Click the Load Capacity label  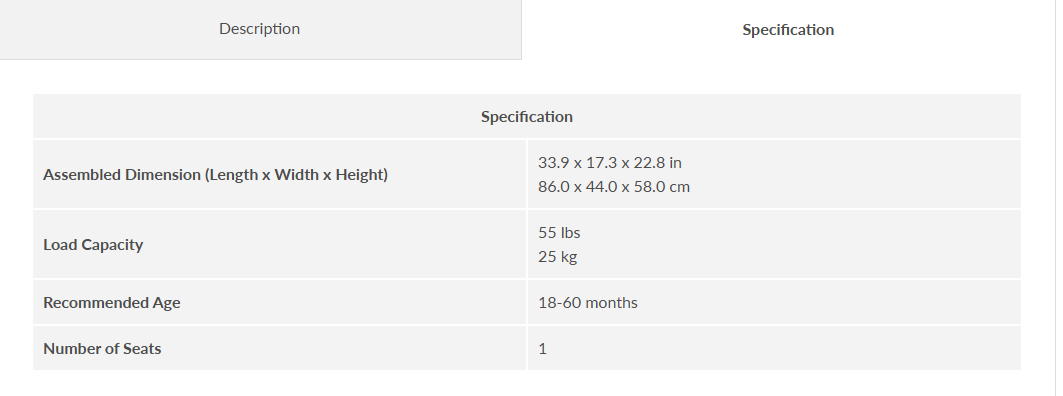click(93, 245)
